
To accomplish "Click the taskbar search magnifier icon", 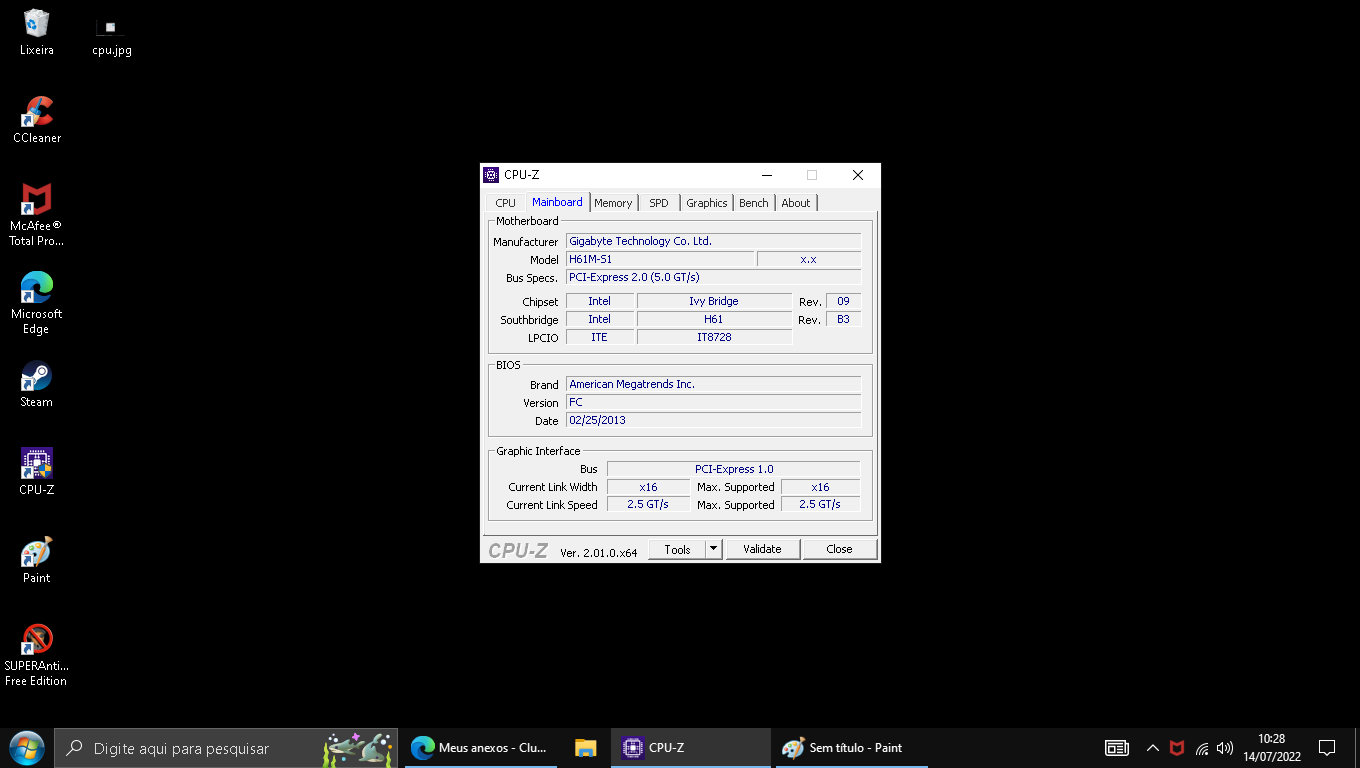I will [x=74, y=748].
